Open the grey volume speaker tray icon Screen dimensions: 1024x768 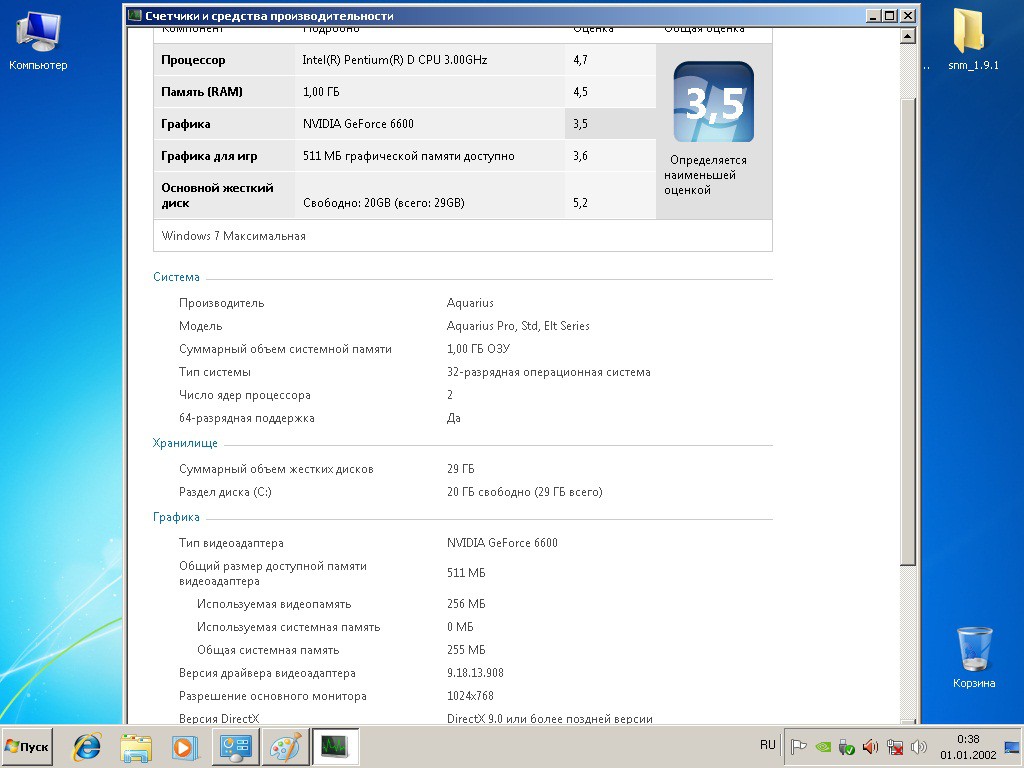(x=919, y=746)
